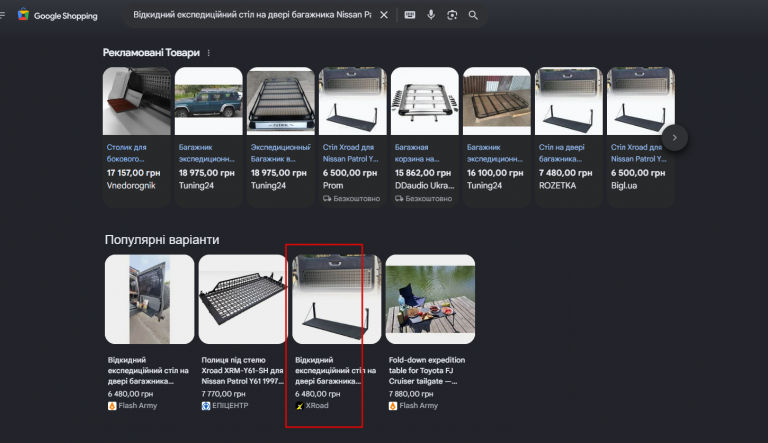768x443 pixels.
Task: Click the free-delivery truck icon under Prom
Action: pyautogui.click(x=327, y=198)
